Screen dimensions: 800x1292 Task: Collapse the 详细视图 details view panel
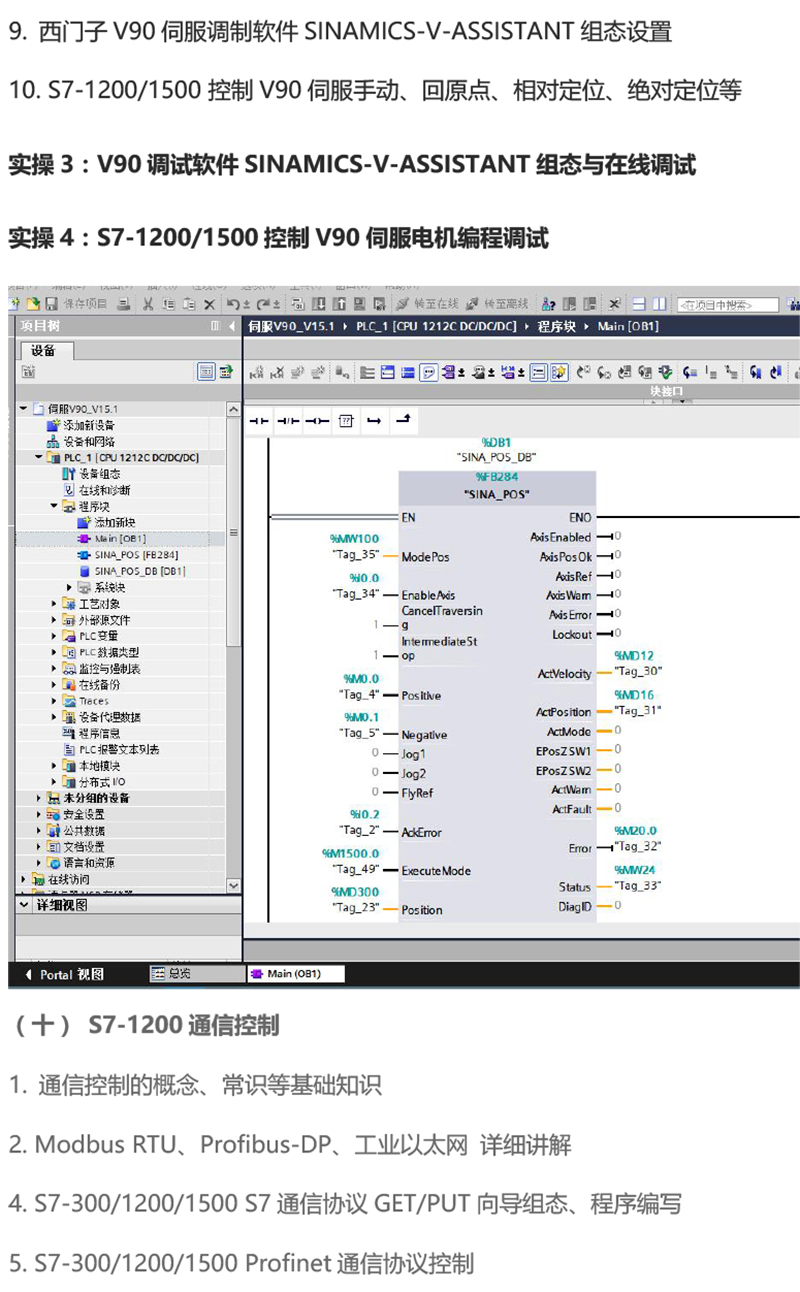[x=25, y=905]
